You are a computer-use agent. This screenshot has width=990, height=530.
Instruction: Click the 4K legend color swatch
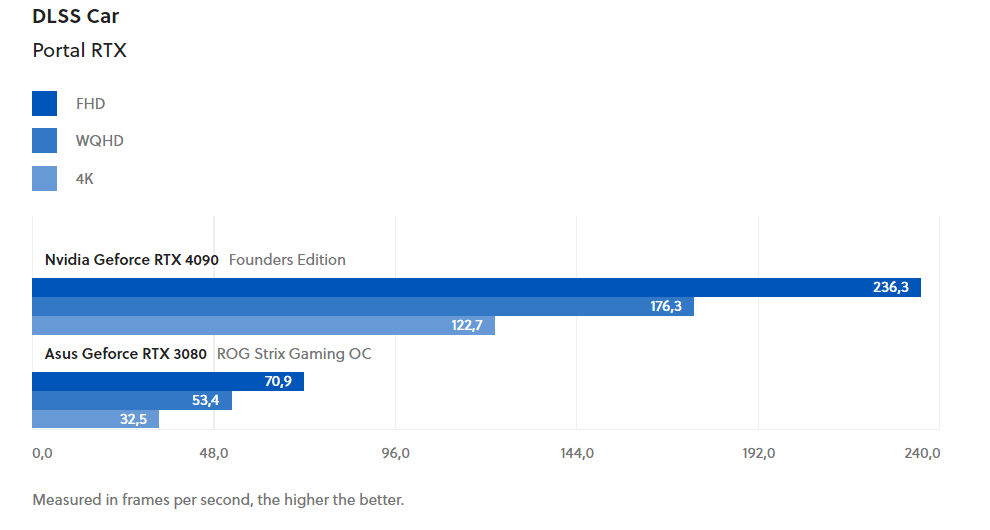click(44, 178)
